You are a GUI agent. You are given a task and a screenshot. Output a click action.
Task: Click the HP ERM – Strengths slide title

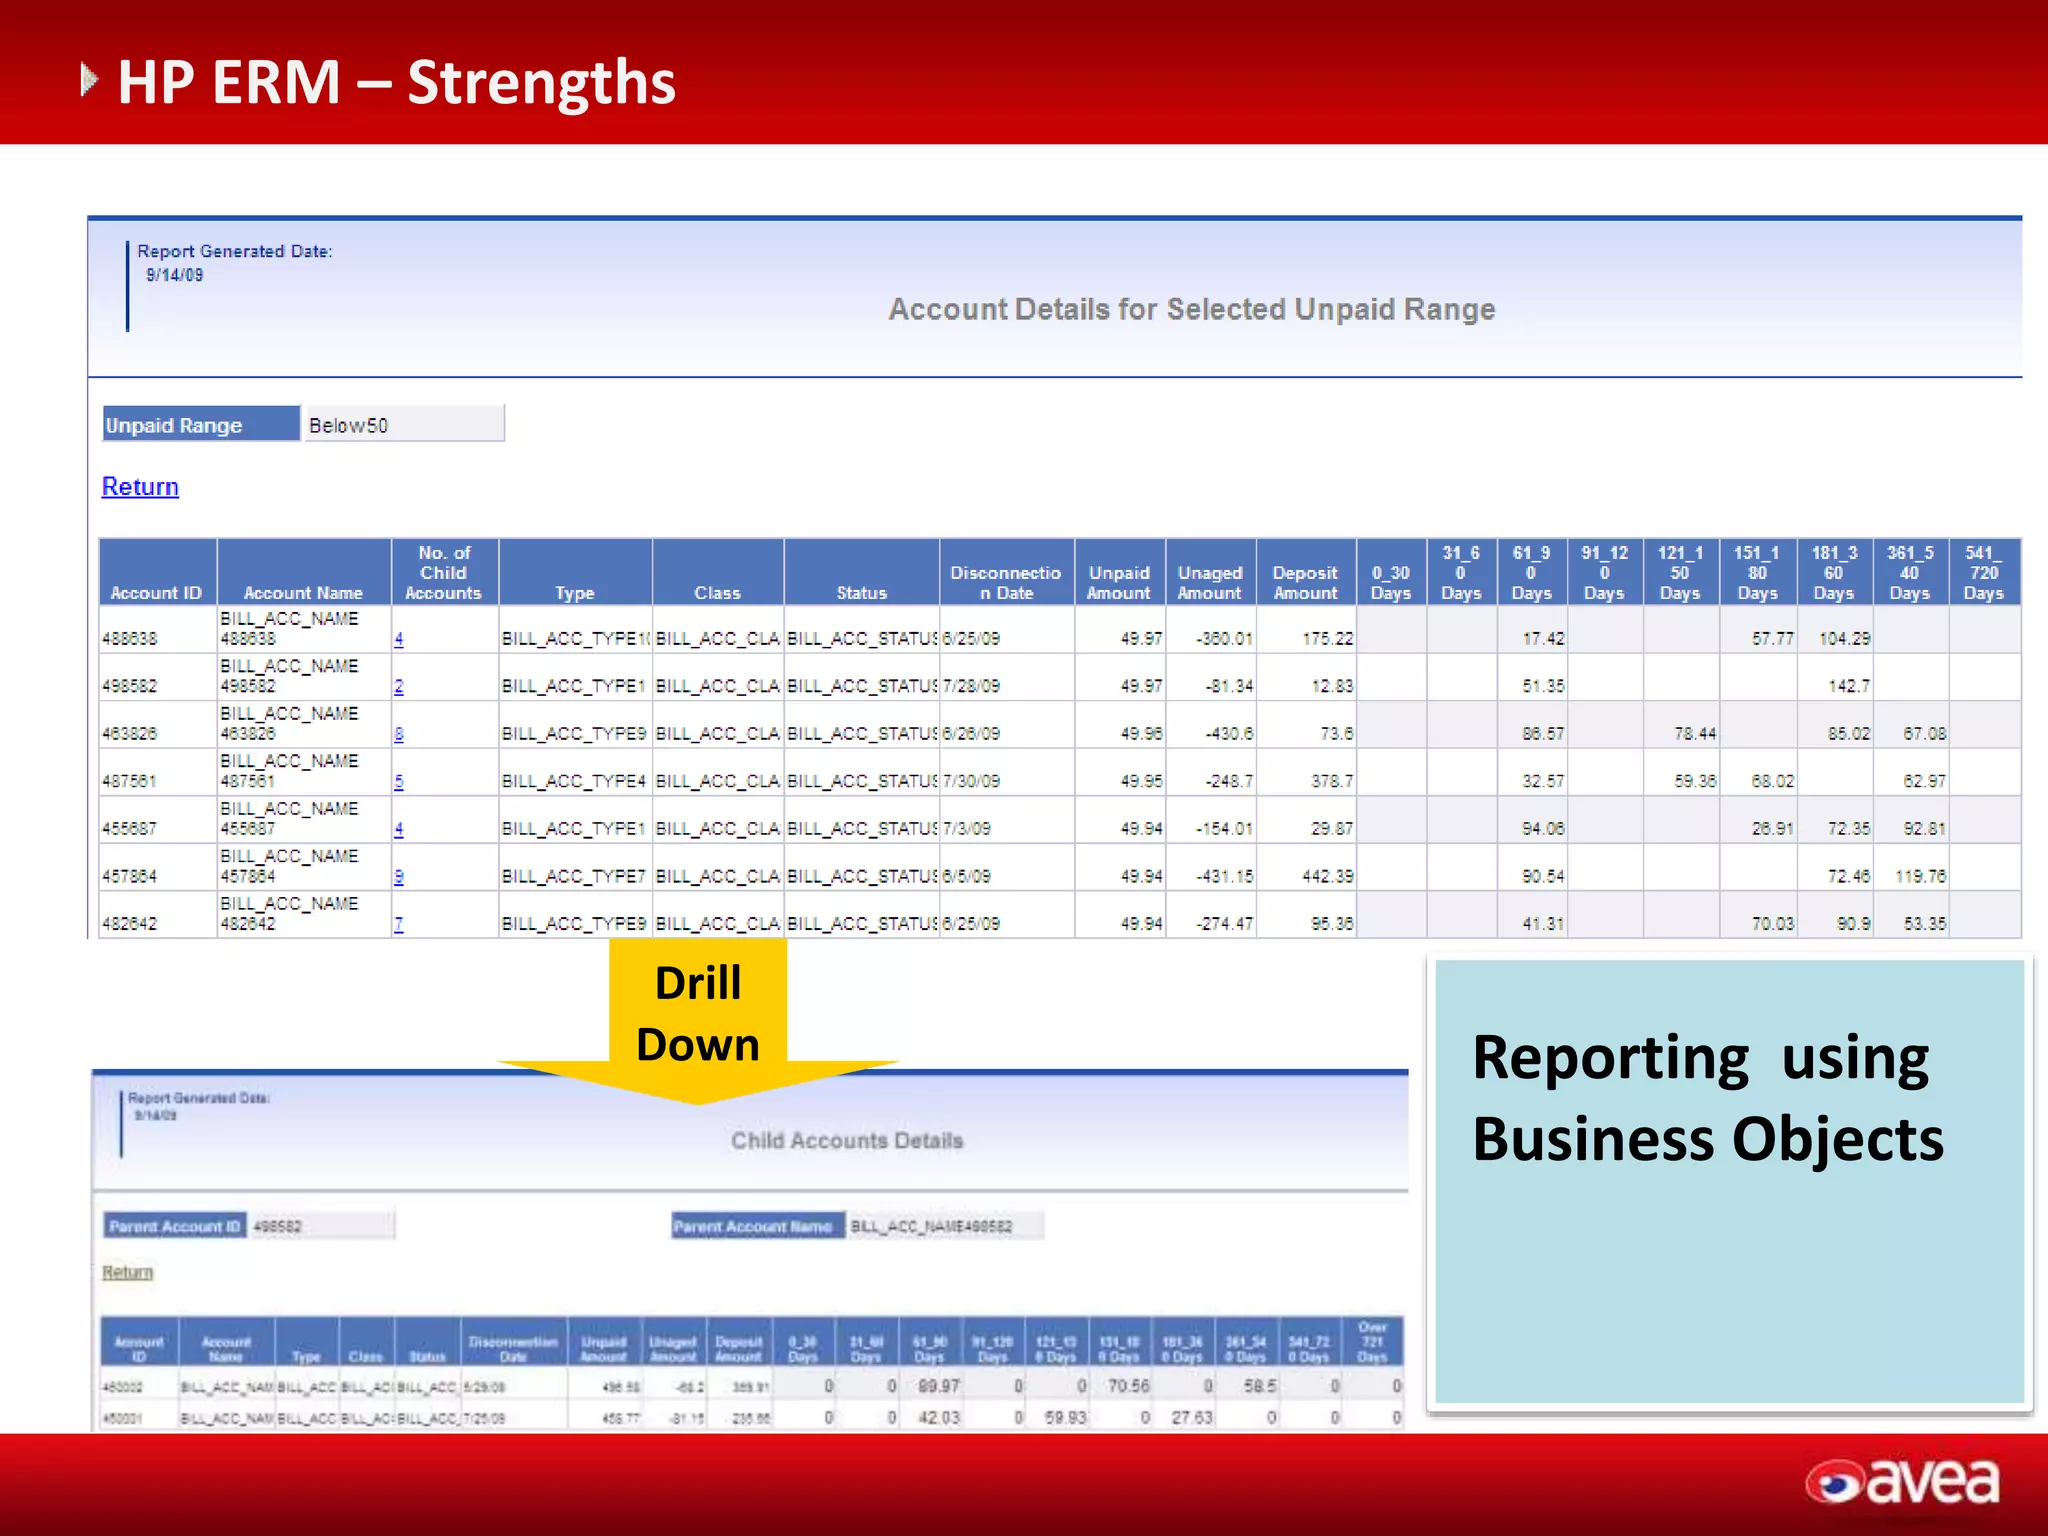click(x=397, y=82)
